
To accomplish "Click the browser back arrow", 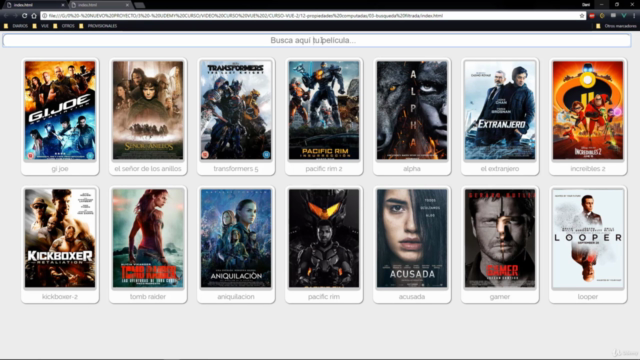I will point(6,16).
